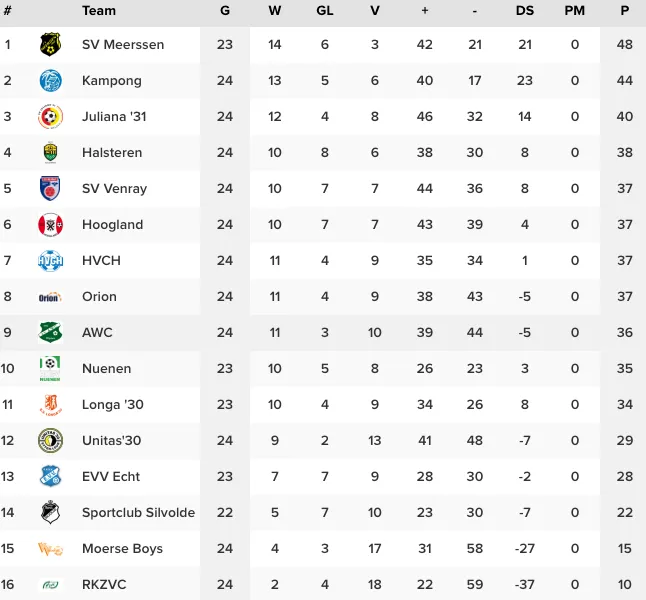Click the HVCH club logo
646x600 pixels.
point(50,260)
